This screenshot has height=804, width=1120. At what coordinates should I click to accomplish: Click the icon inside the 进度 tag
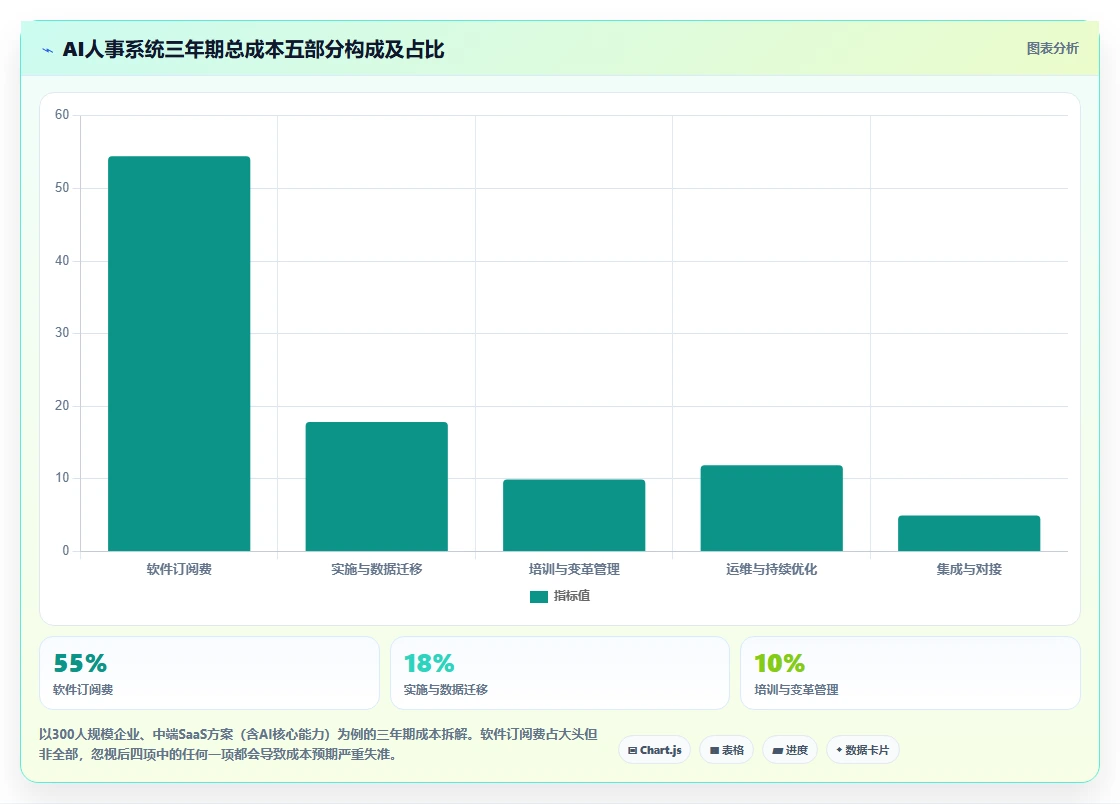click(x=778, y=751)
